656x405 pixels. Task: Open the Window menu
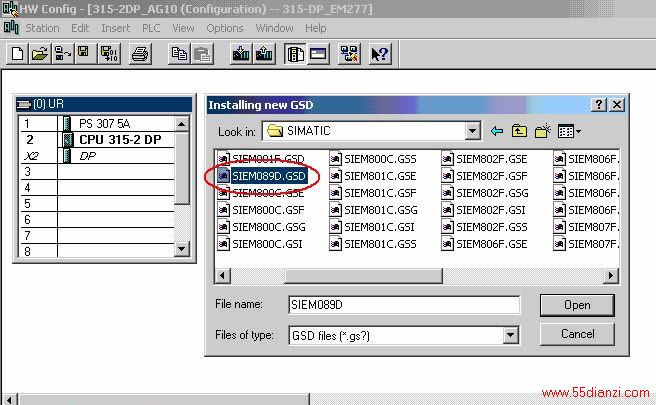[x=274, y=28]
